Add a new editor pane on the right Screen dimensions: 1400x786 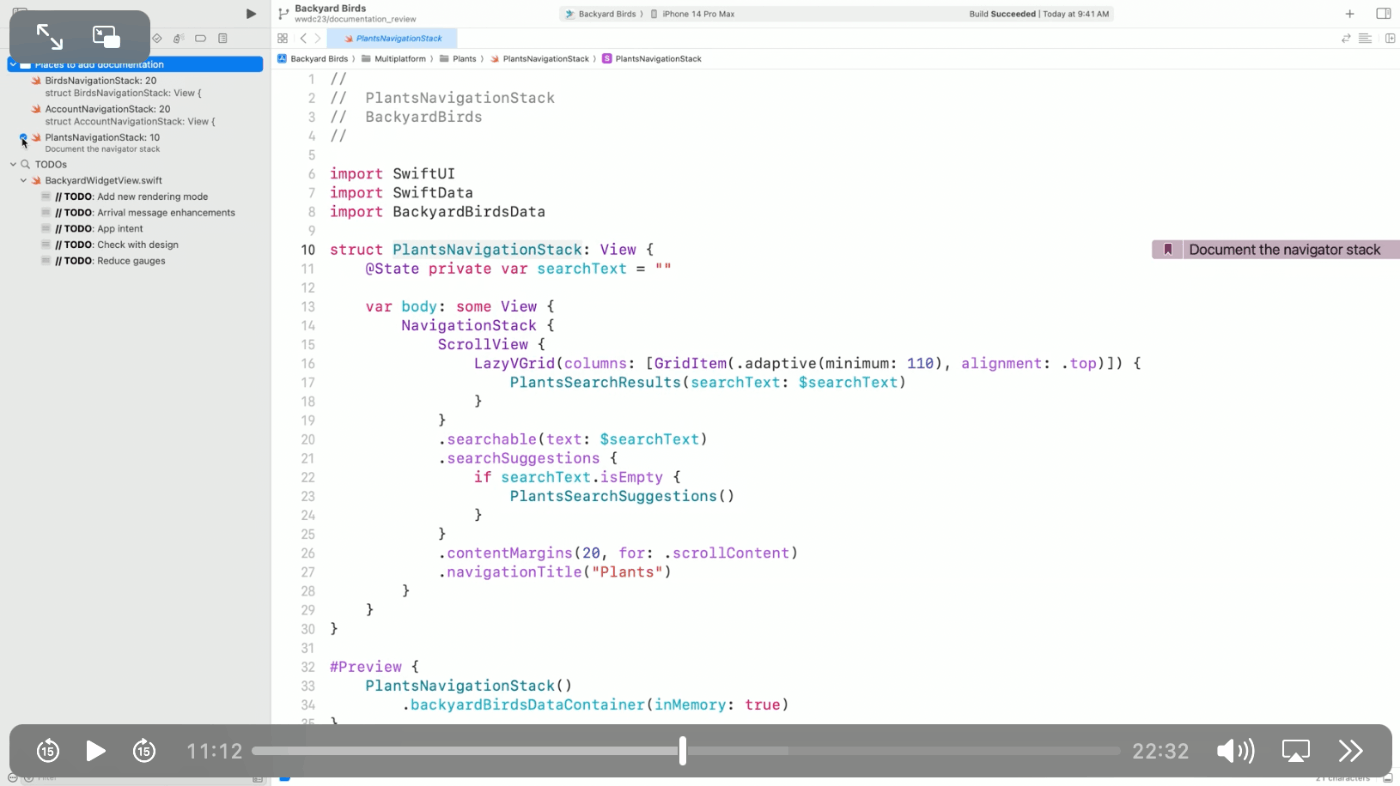tap(1390, 38)
